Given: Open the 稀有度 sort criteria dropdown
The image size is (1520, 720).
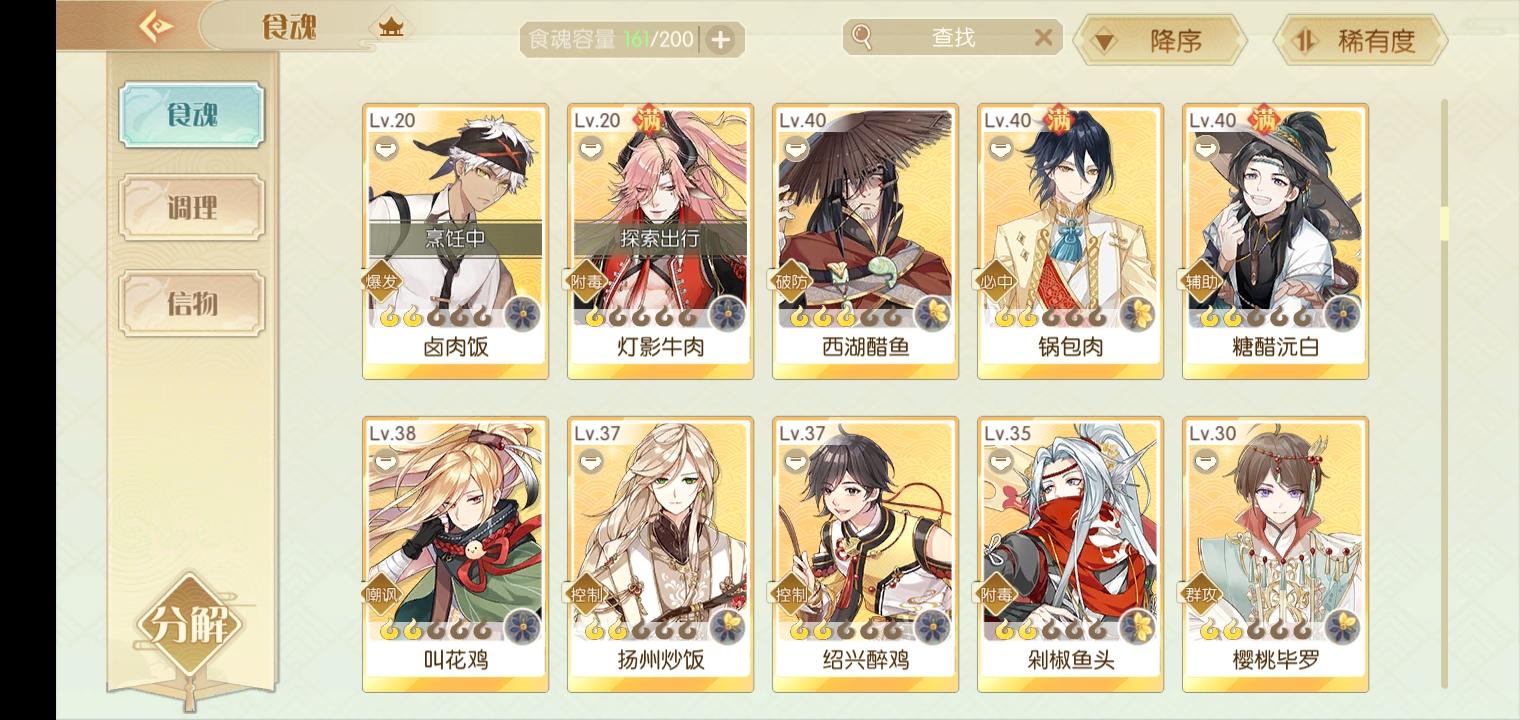Looking at the screenshot, I should click(x=1360, y=41).
